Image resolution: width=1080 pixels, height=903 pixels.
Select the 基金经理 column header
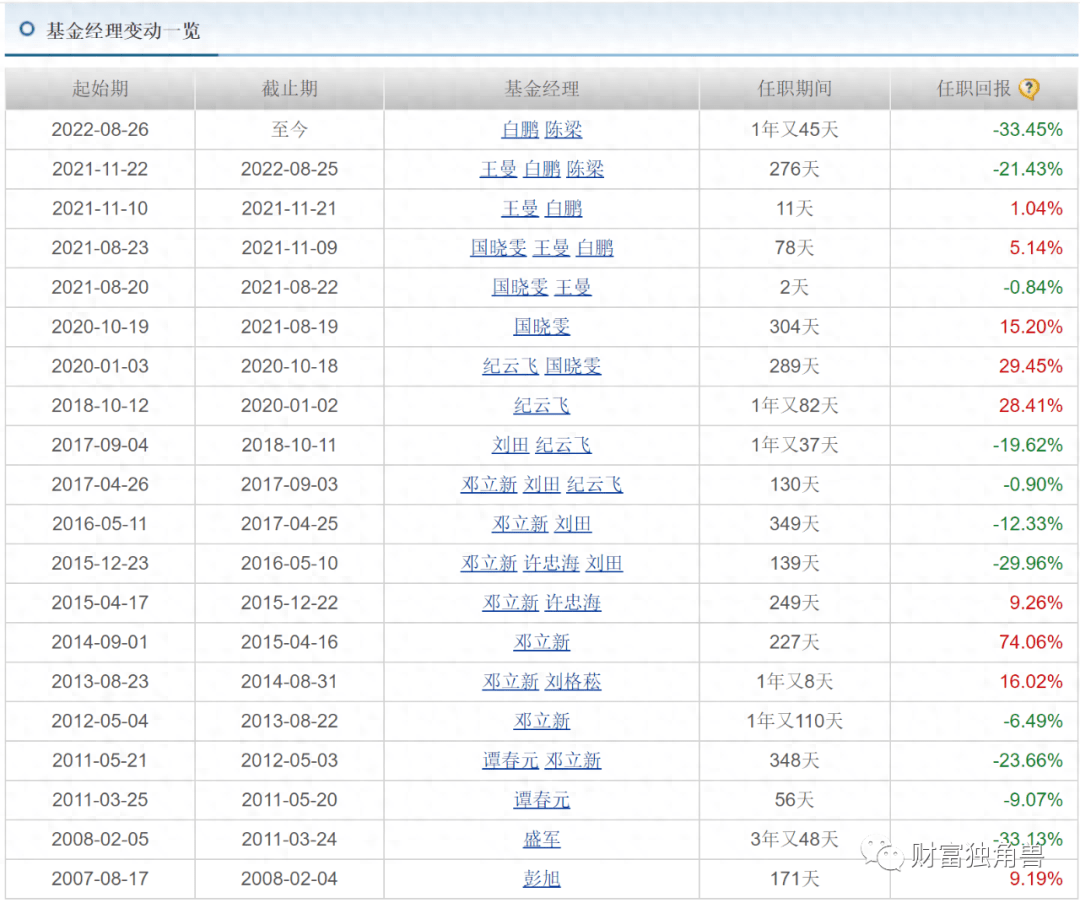point(542,89)
